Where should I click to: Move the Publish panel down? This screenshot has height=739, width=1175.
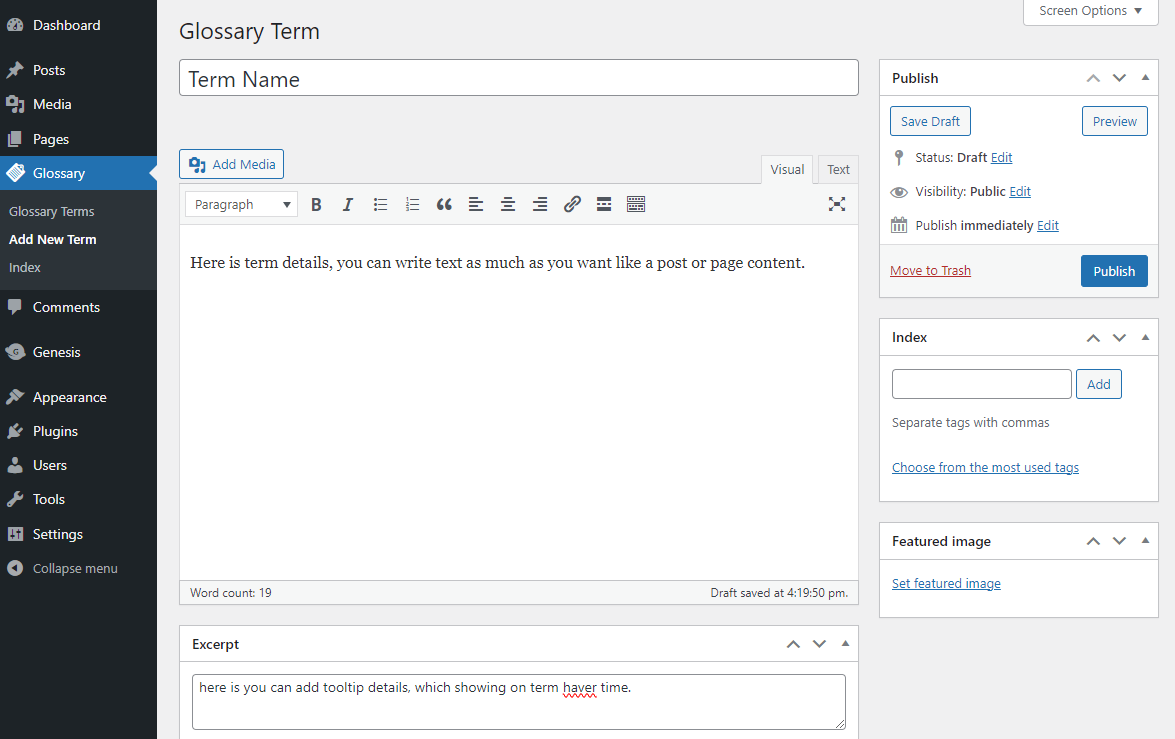pyautogui.click(x=1120, y=78)
